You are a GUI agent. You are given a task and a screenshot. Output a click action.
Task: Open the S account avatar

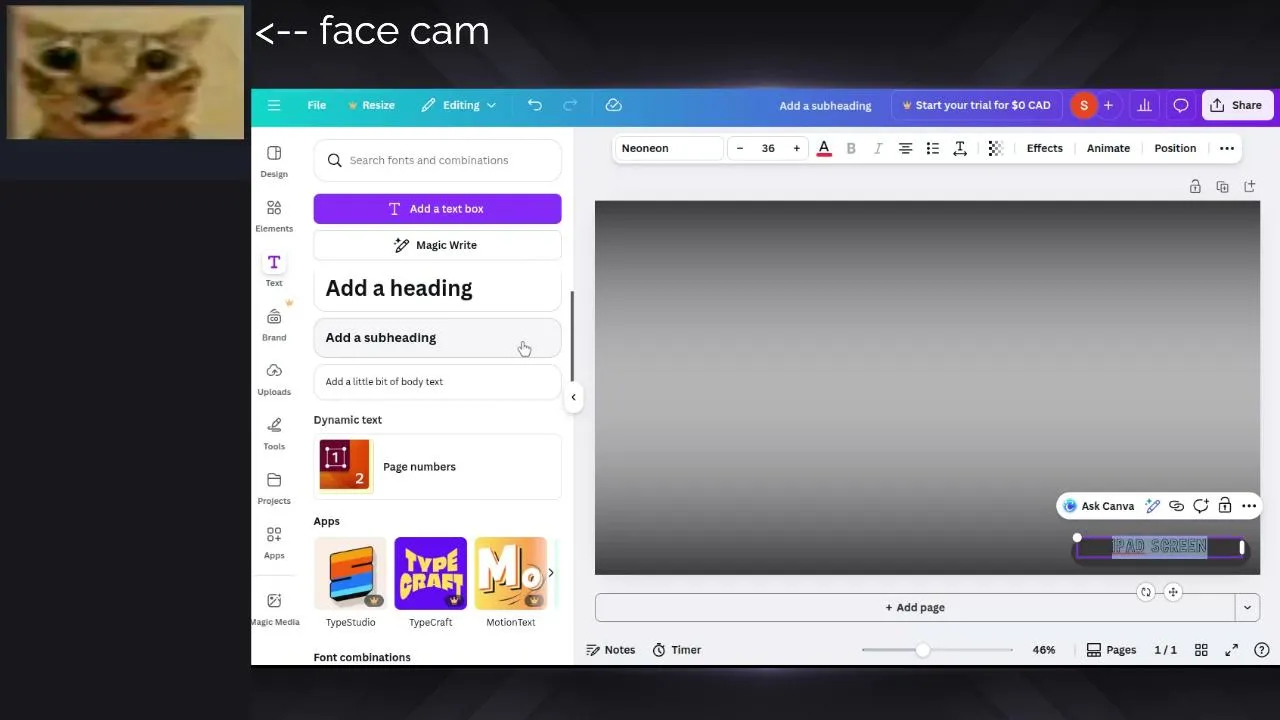tap(1084, 105)
